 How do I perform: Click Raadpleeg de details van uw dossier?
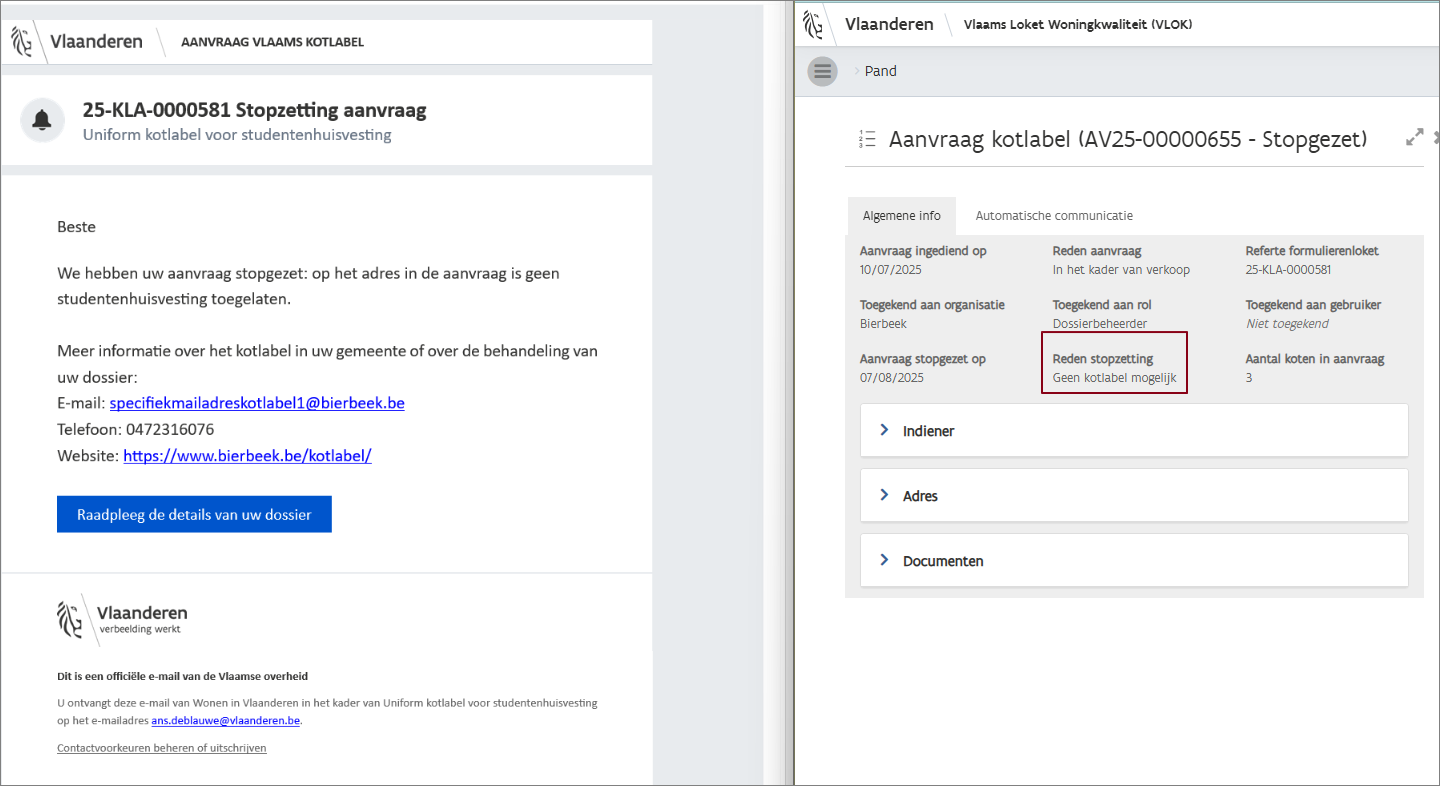(x=194, y=515)
